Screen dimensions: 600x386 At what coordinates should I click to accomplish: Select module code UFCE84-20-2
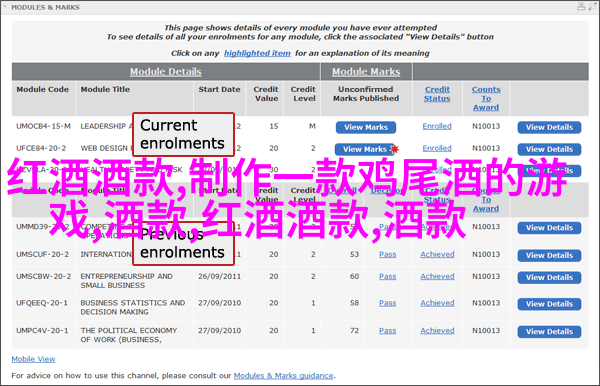coord(41,148)
